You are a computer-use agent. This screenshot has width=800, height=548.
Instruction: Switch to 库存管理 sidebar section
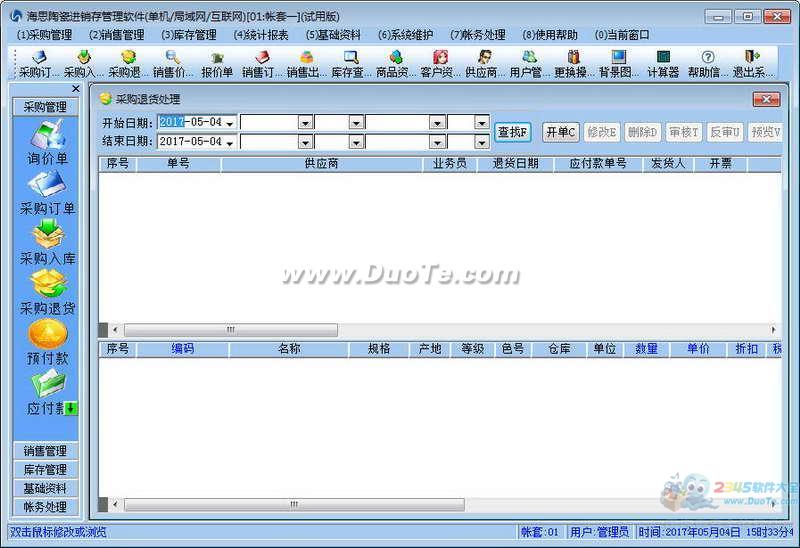click(x=45, y=469)
